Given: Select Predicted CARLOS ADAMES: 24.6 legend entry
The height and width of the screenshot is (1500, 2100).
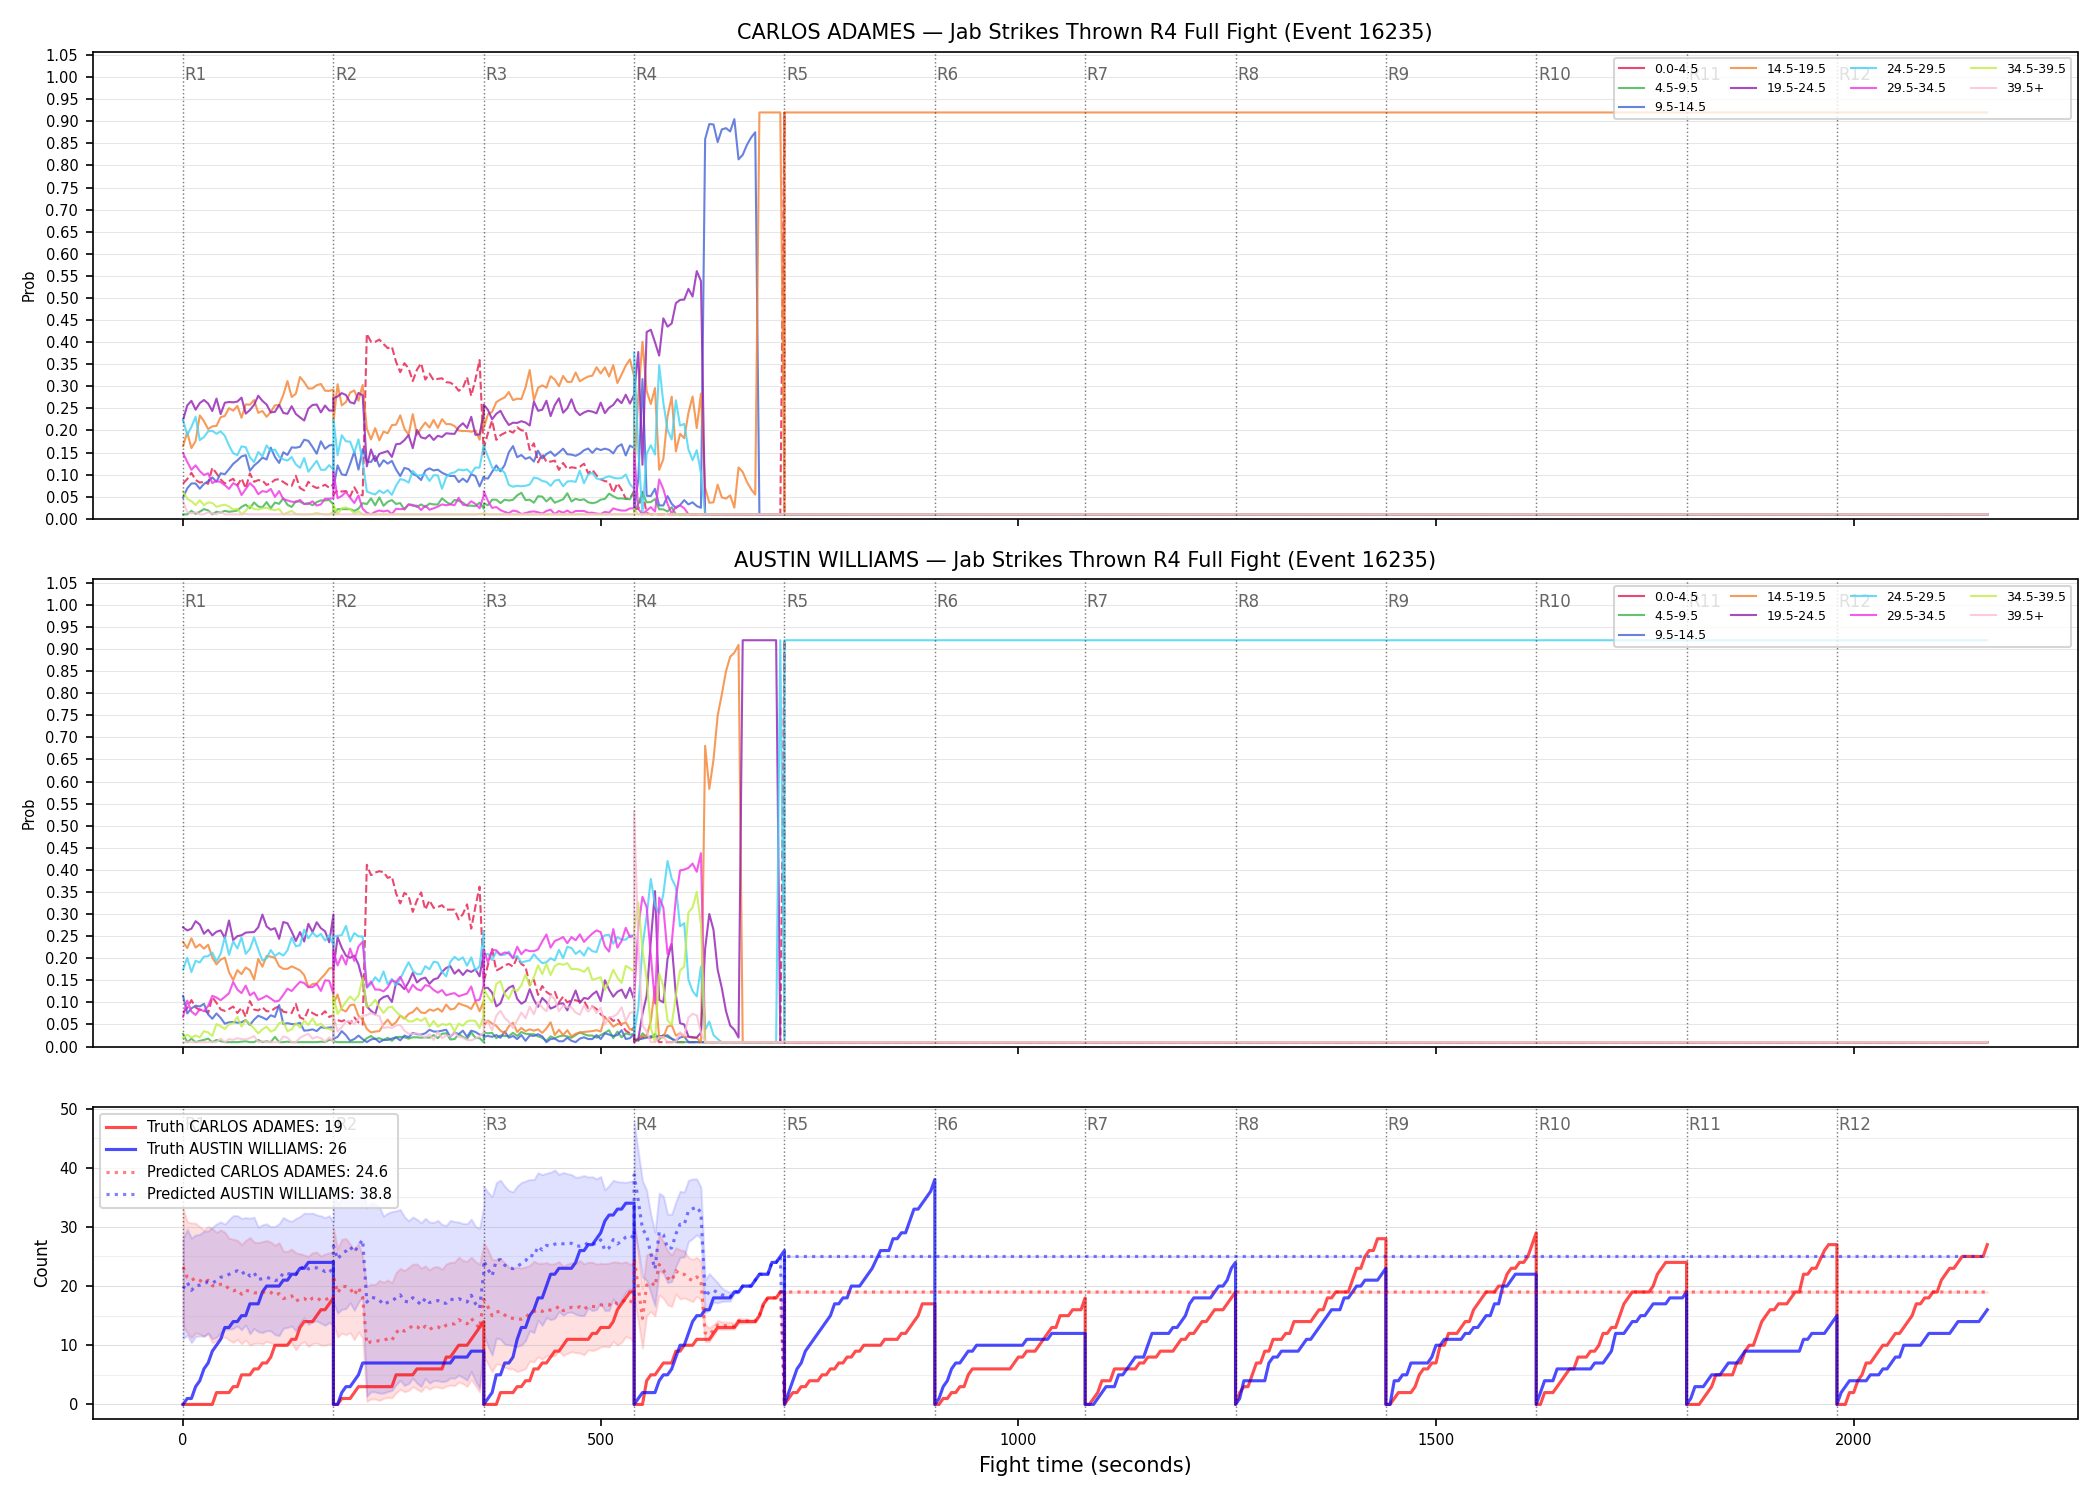Looking at the screenshot, I should coord(246,1172).
